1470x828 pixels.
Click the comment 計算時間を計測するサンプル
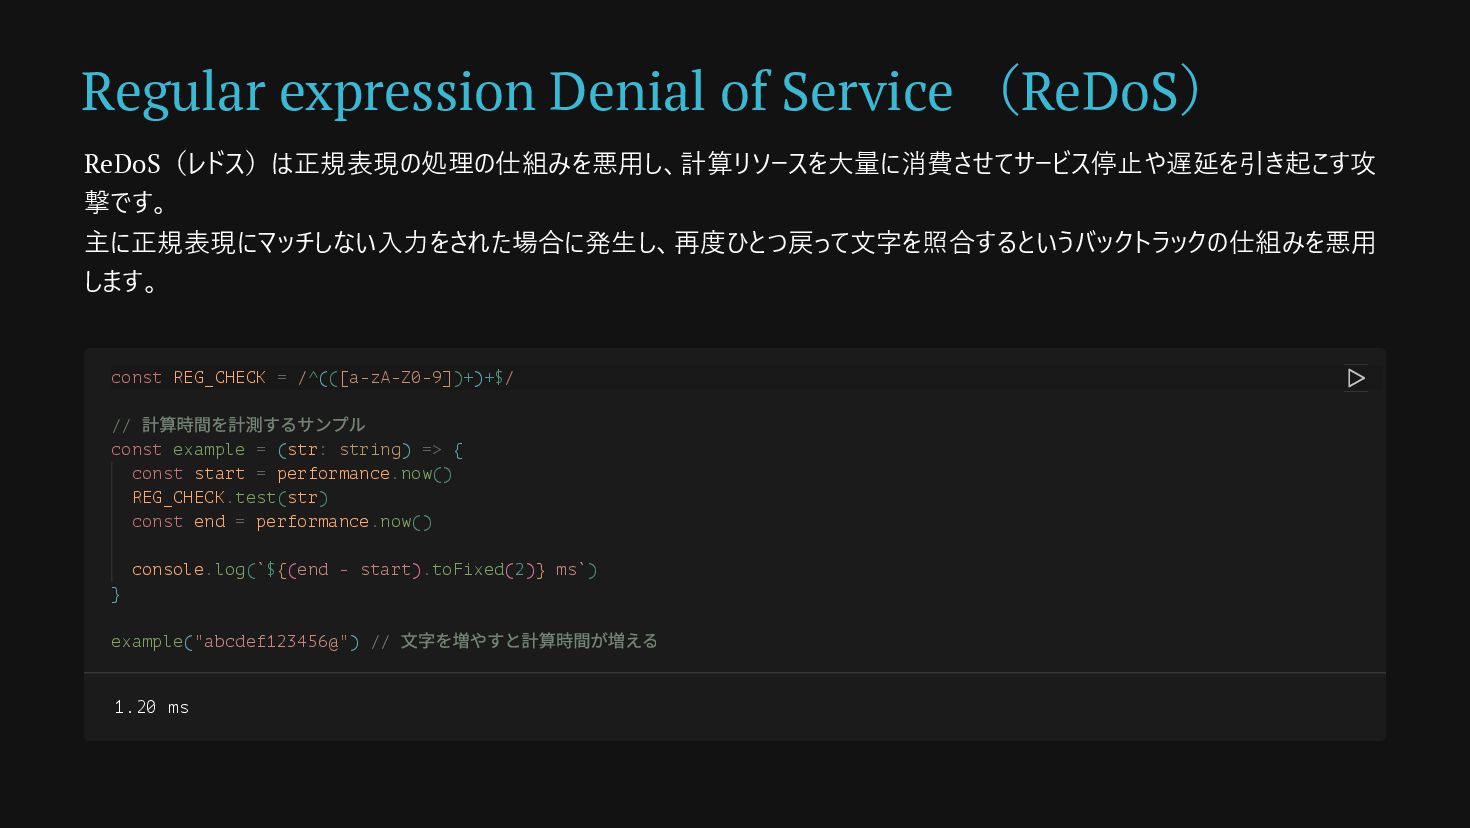(x=253, y=425)
